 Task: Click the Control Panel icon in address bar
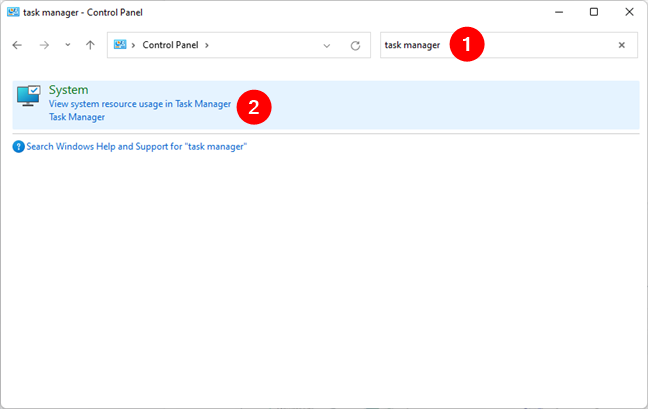[x=120, y=44]
